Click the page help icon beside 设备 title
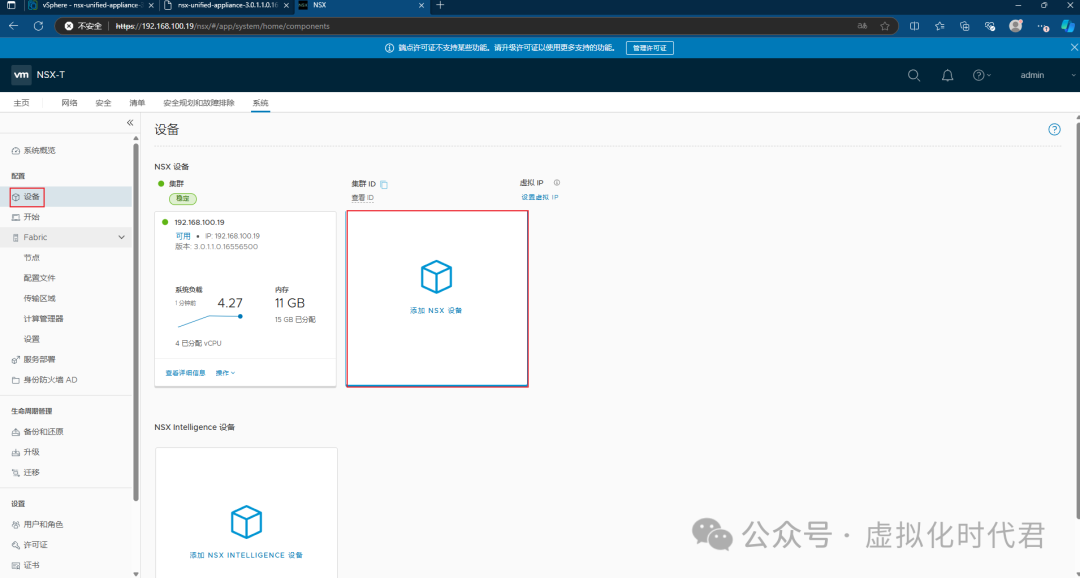Image resolution: width=1080 pixels, height=578 pixels. (x=1055, y=130)
